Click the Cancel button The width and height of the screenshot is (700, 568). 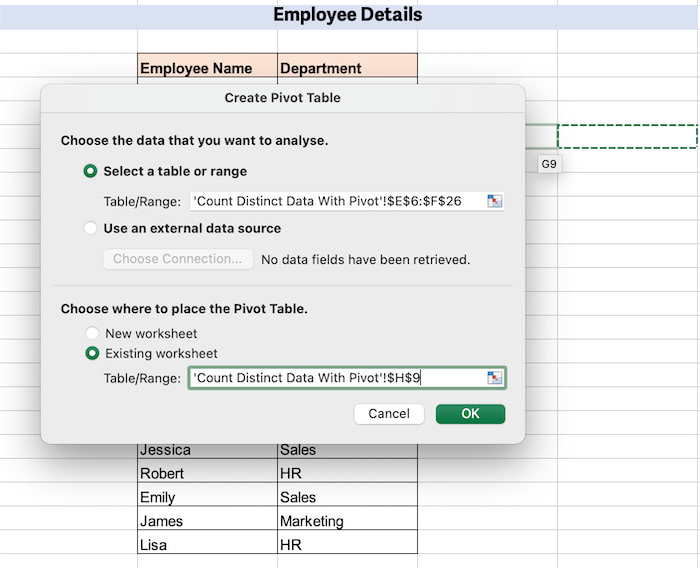(389, 414)
